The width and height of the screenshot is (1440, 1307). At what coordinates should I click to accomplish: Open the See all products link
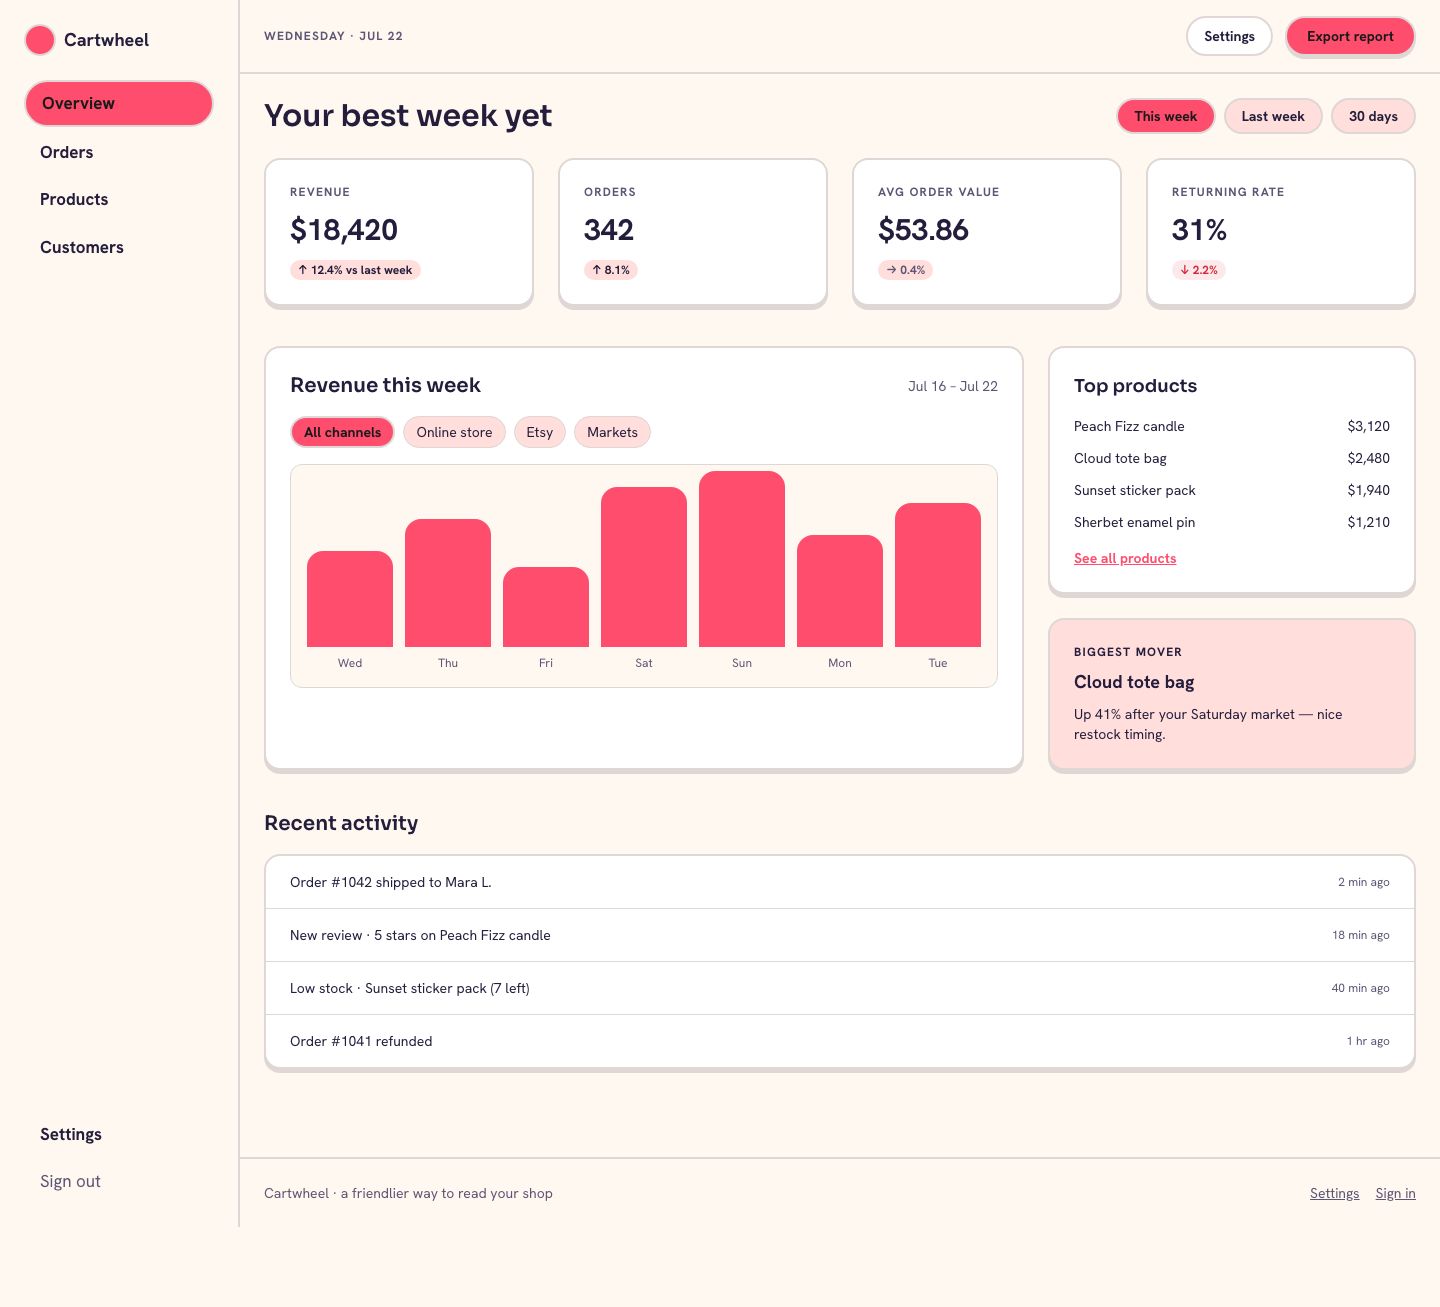(x=1125, y=558)
